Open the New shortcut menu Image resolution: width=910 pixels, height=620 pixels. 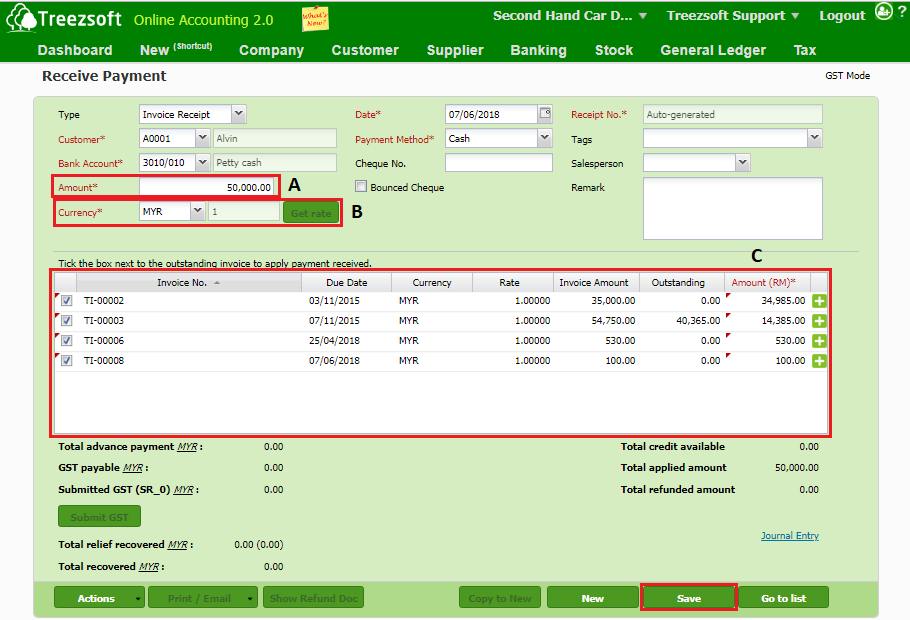click(x=176, y=50)
